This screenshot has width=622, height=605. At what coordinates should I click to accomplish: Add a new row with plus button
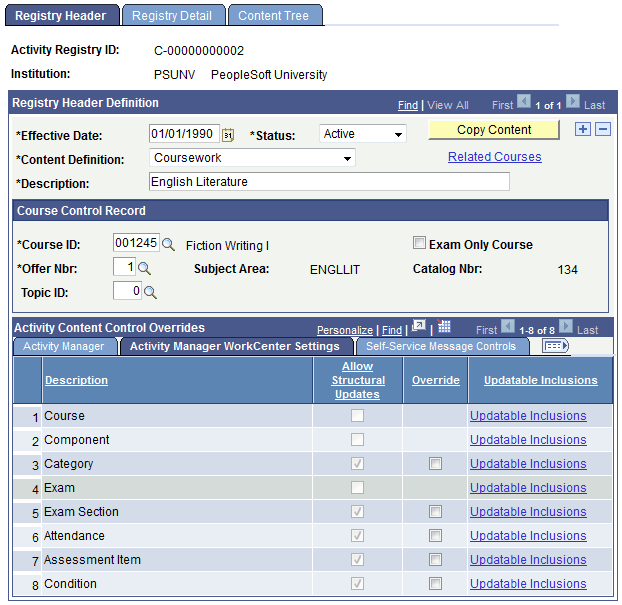tap(583, 129)
